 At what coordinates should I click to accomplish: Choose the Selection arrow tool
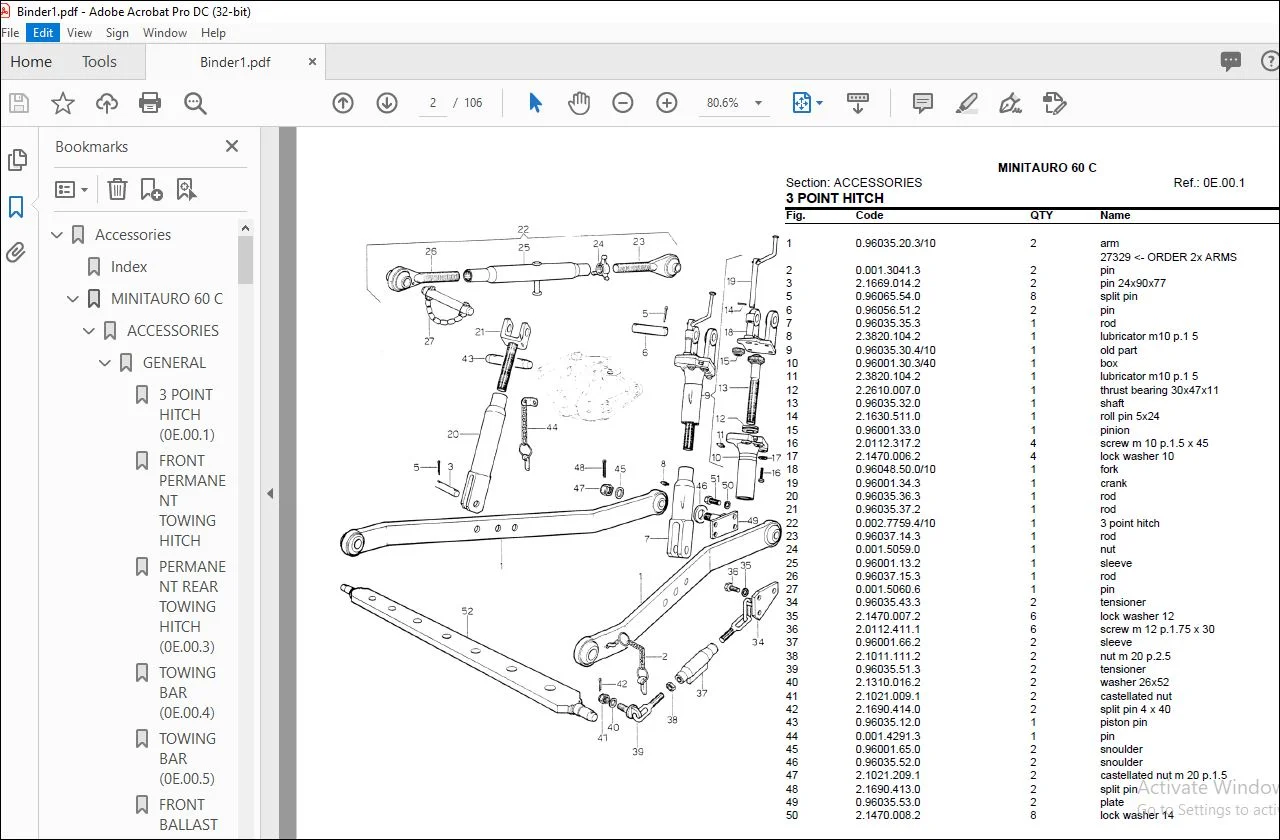coord(535,103)
